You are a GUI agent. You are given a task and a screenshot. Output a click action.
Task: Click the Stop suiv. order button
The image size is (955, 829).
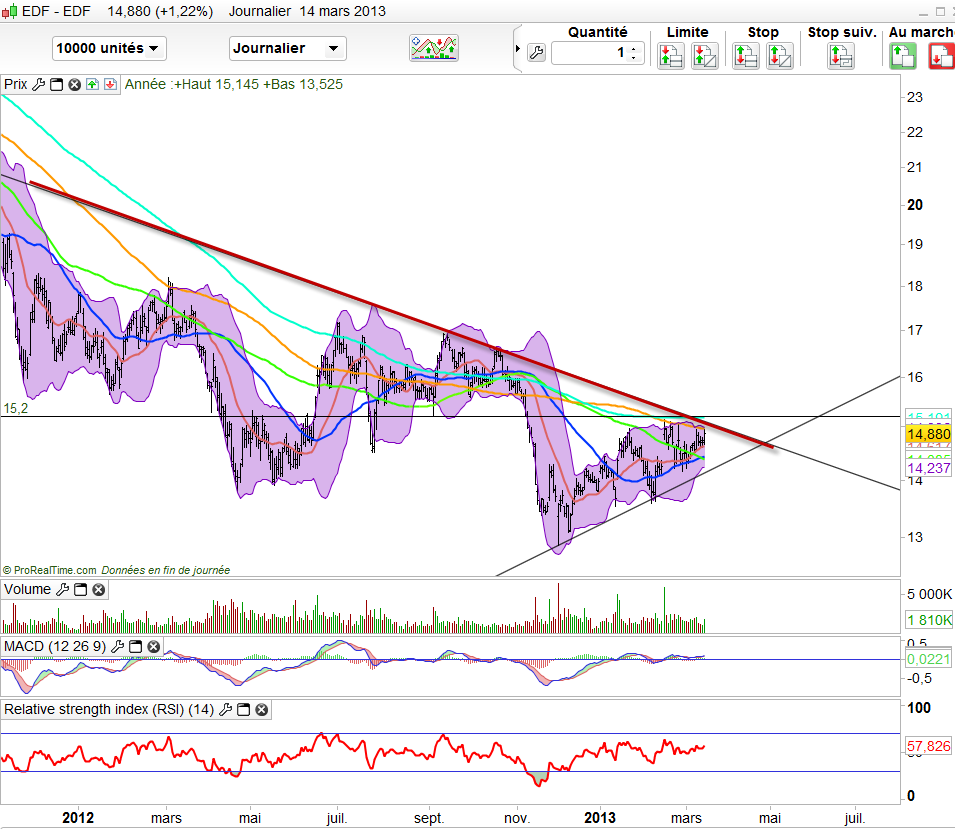[841, 55]
